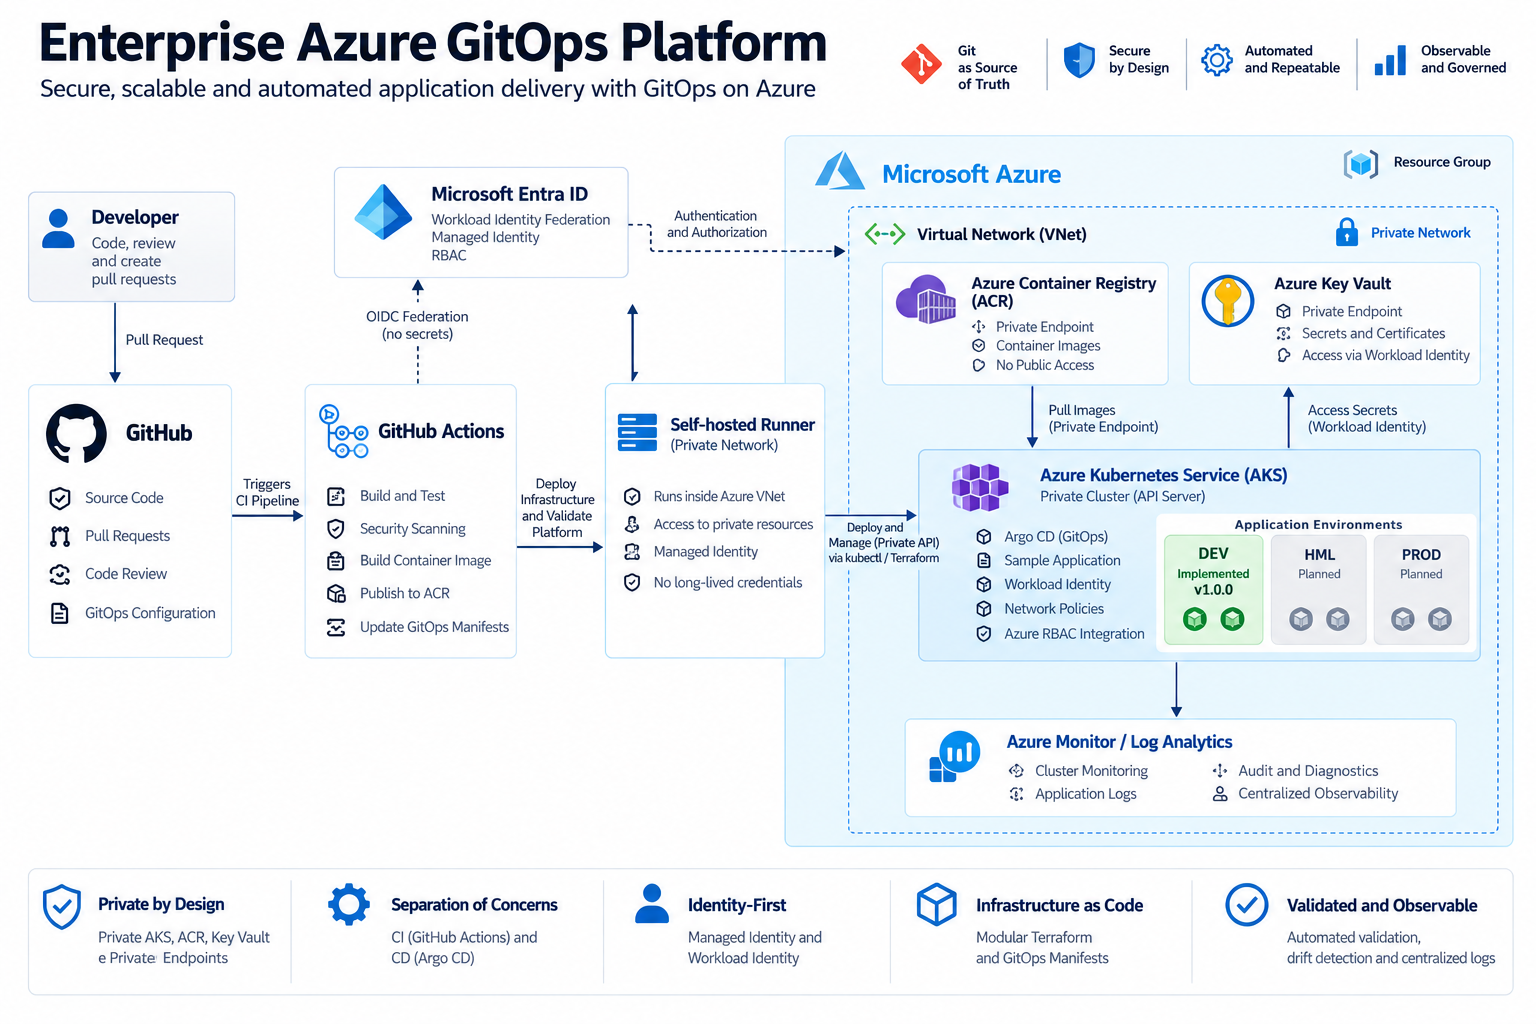Select the DEV Implemented v1.0.0 environment card

(x=1213, y=589)
